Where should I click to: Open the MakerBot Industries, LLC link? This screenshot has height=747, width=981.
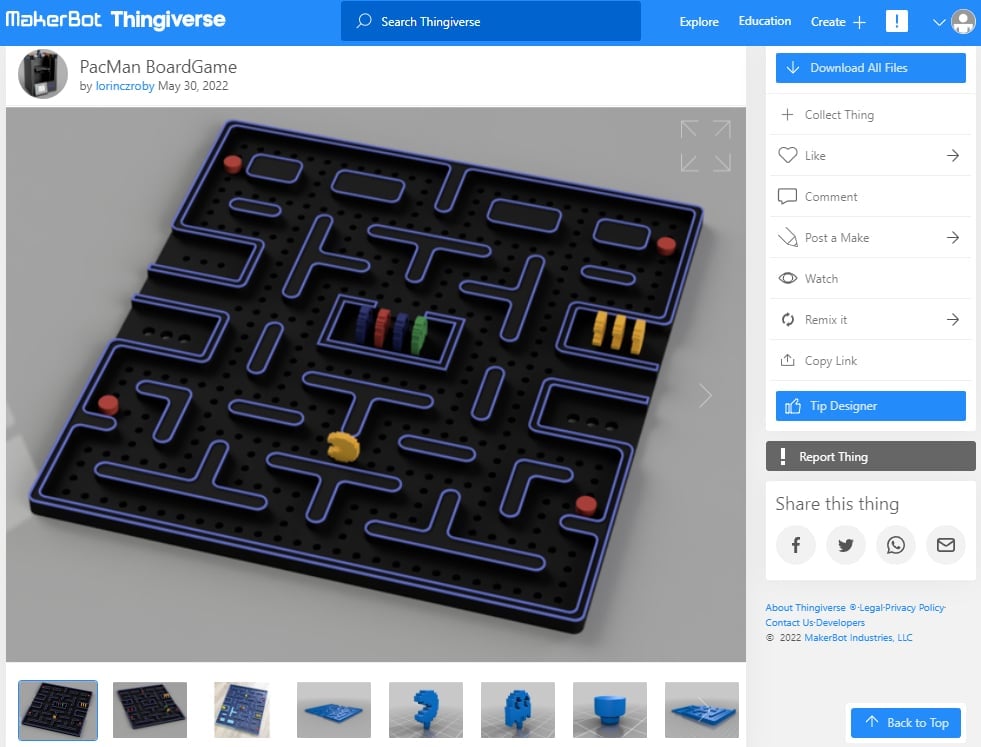(x=858, y=638)
